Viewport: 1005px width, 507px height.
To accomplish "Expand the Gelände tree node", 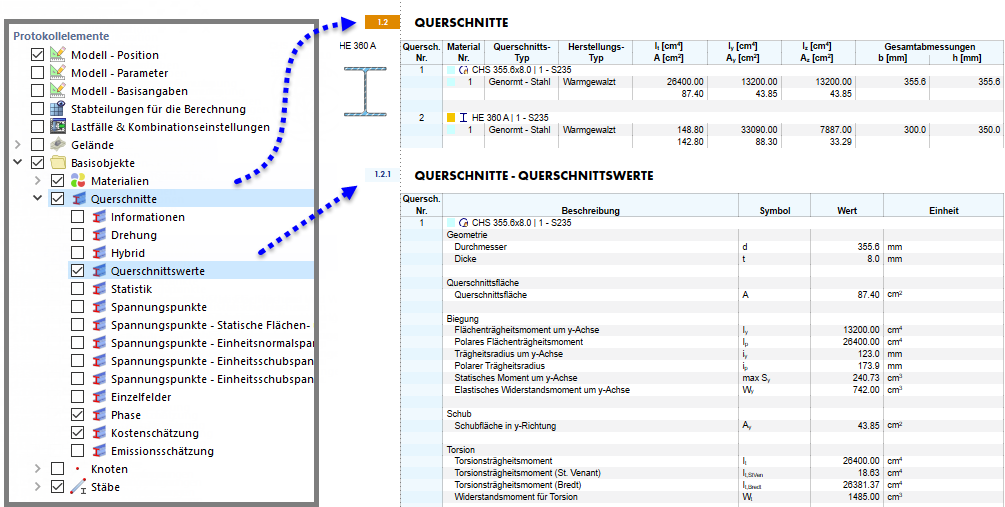I will pyautogui.click(x=18, y=145).
